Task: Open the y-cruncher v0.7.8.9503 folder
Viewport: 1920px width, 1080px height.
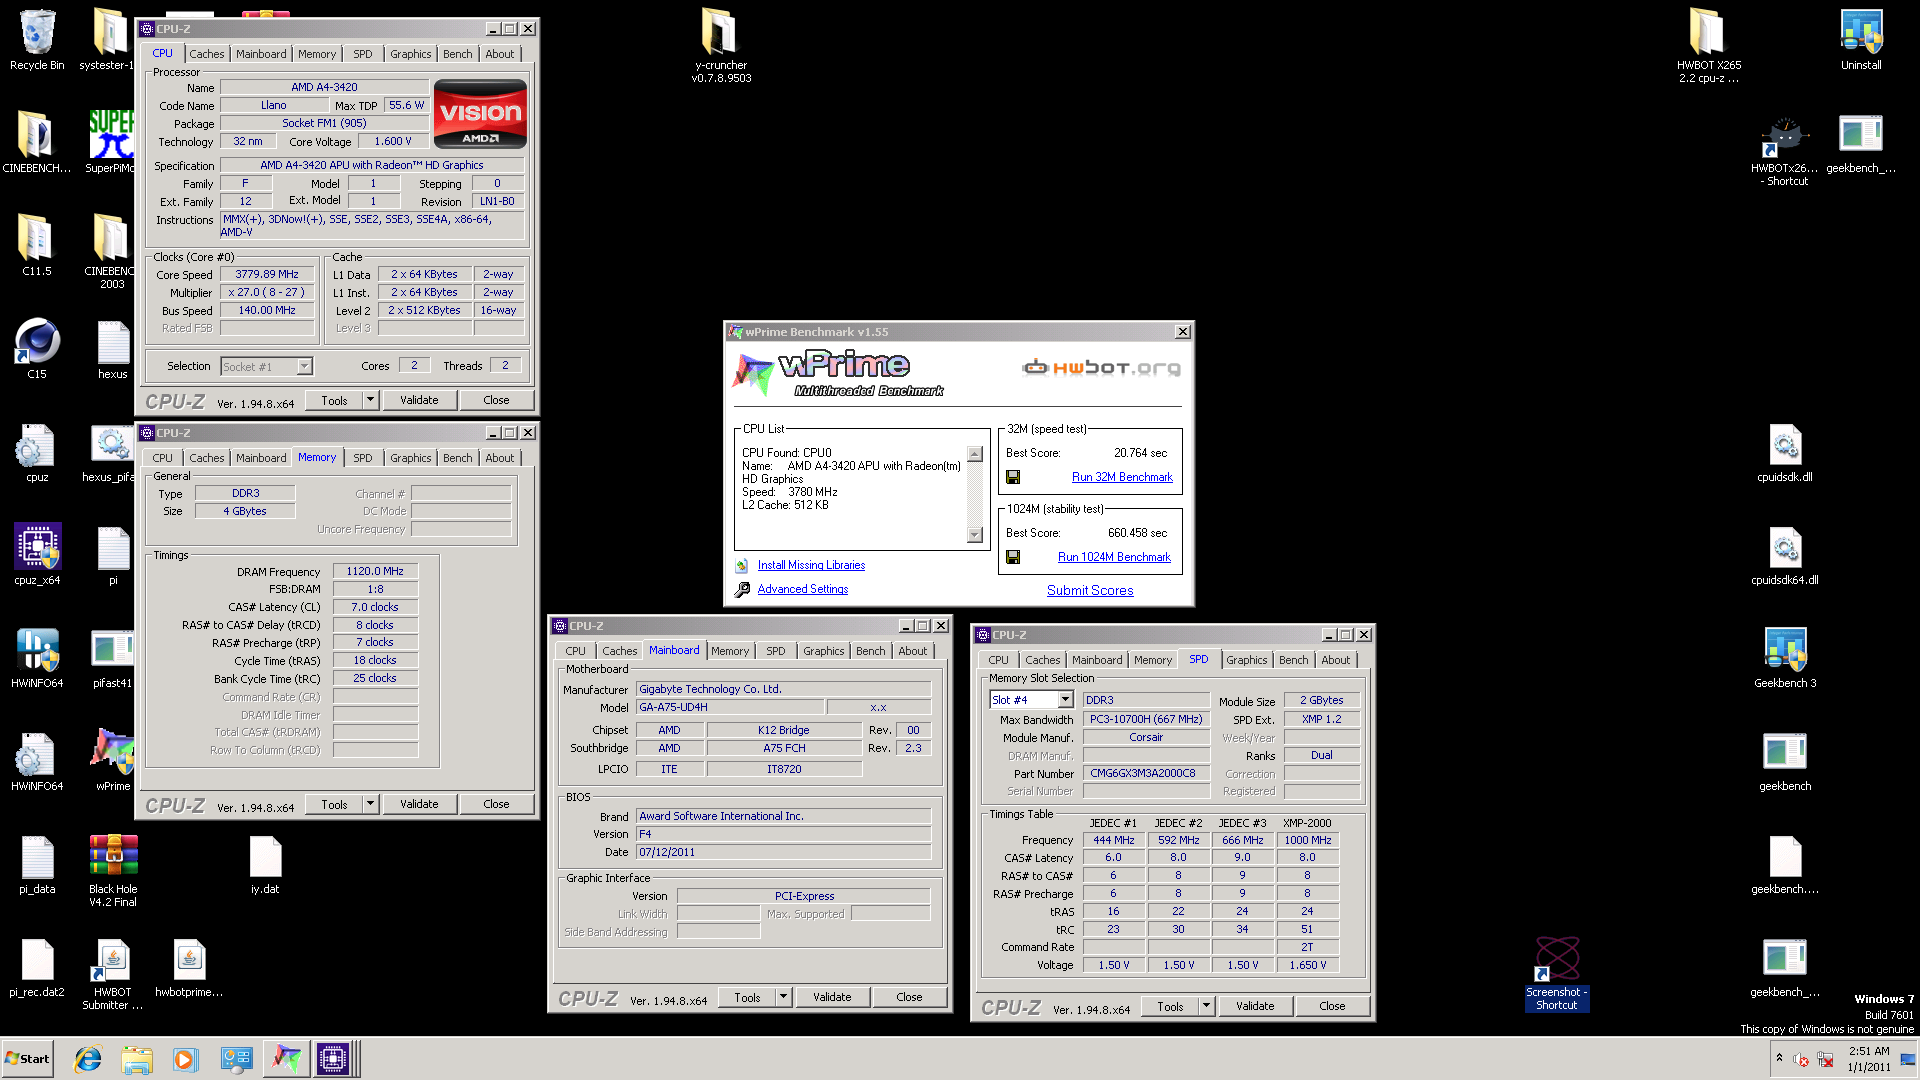Action: tap(721, 45)
